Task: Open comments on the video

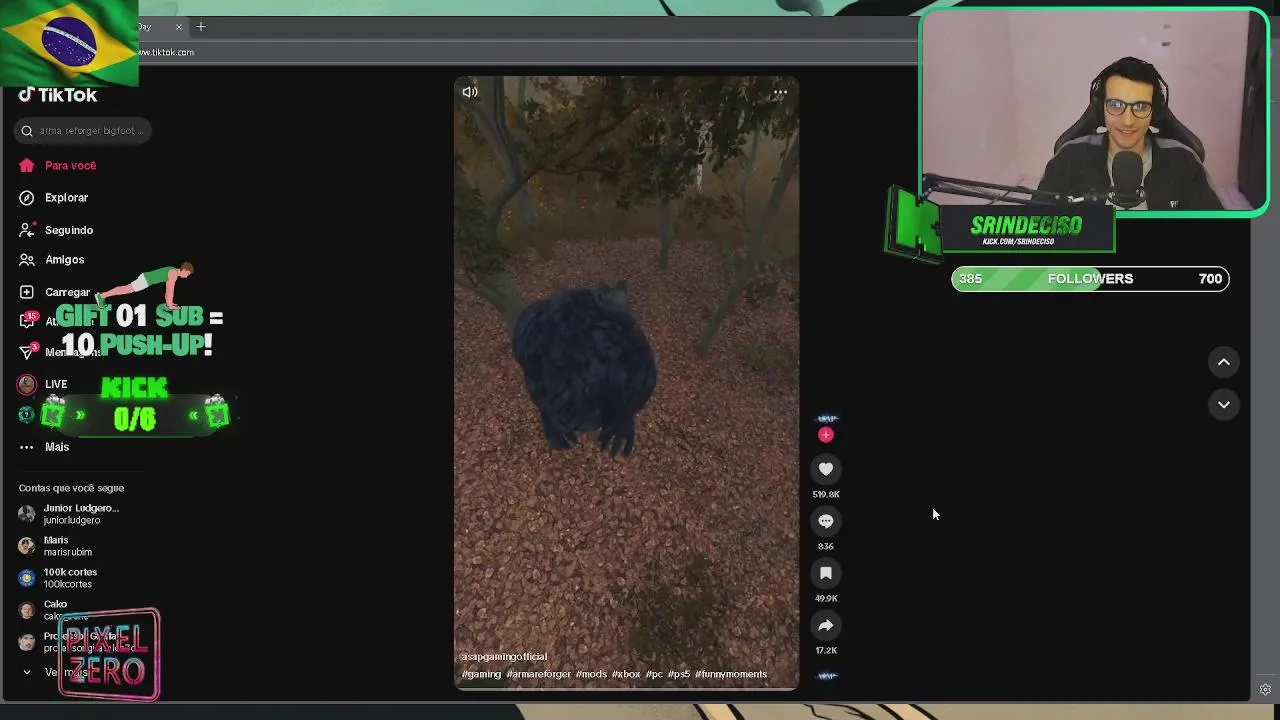Action: click(x=826, y=521)
